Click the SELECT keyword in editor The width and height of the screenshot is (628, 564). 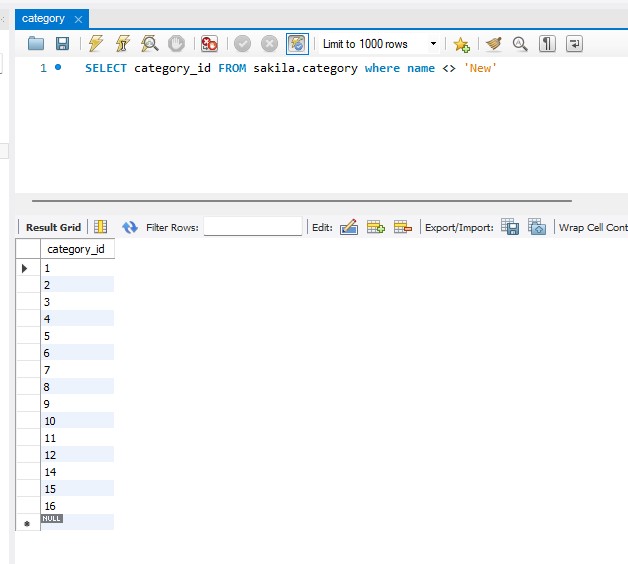106,68
